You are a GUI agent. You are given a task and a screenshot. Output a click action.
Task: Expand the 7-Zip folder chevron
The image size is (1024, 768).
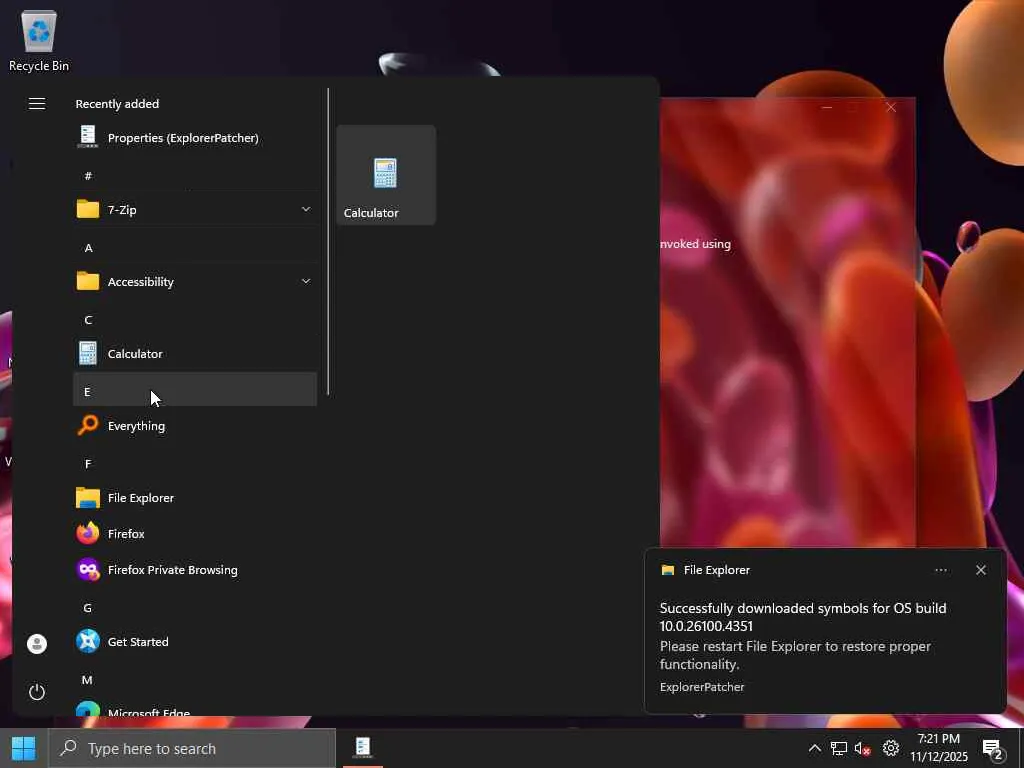pyautogui.click(x=306, y=209)
